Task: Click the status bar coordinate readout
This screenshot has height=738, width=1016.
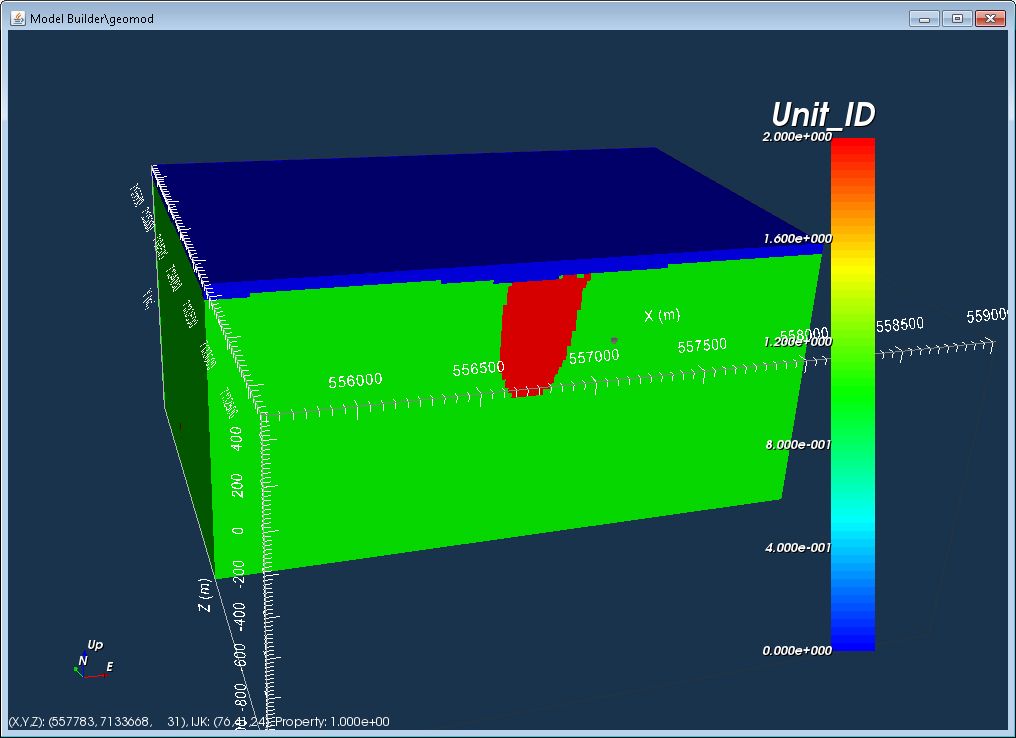Action: (199, 721)
